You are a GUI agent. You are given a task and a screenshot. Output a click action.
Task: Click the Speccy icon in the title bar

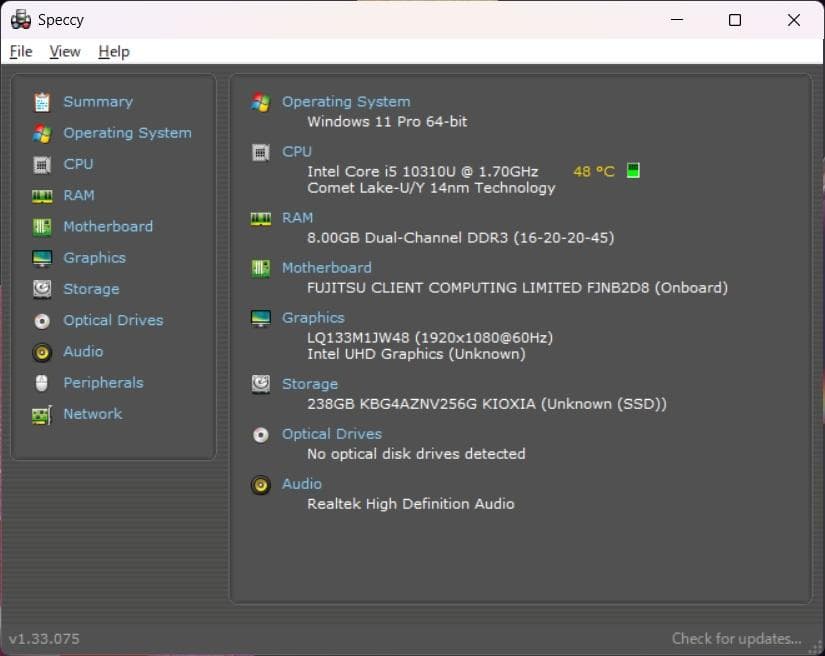pos(19,19)
